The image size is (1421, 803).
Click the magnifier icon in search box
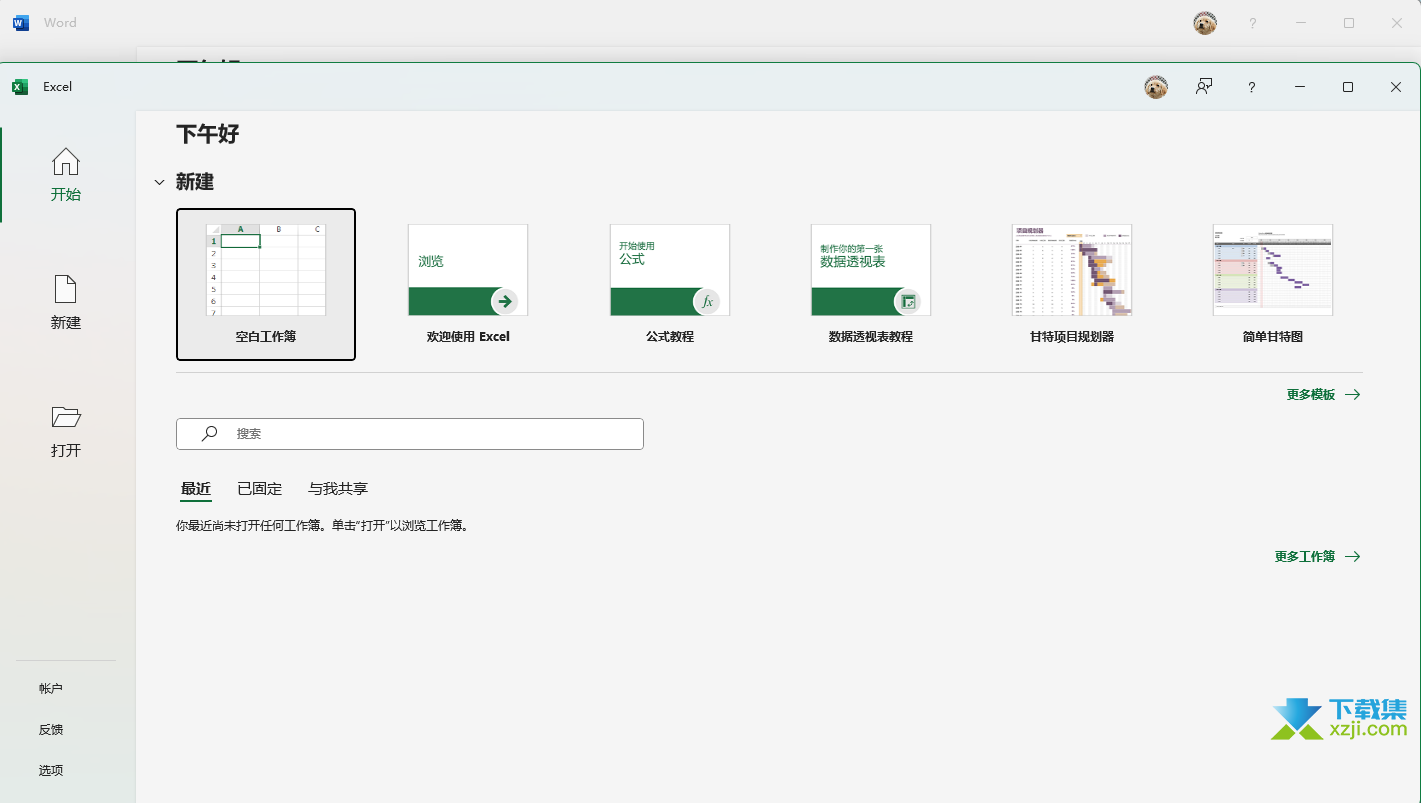point(209,434)
